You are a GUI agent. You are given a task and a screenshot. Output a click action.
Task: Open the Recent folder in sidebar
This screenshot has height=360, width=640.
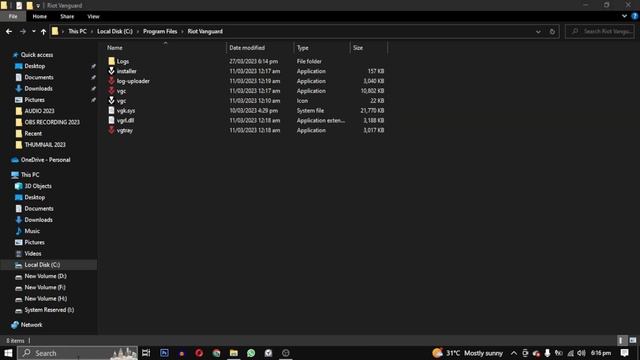(33, 133)
